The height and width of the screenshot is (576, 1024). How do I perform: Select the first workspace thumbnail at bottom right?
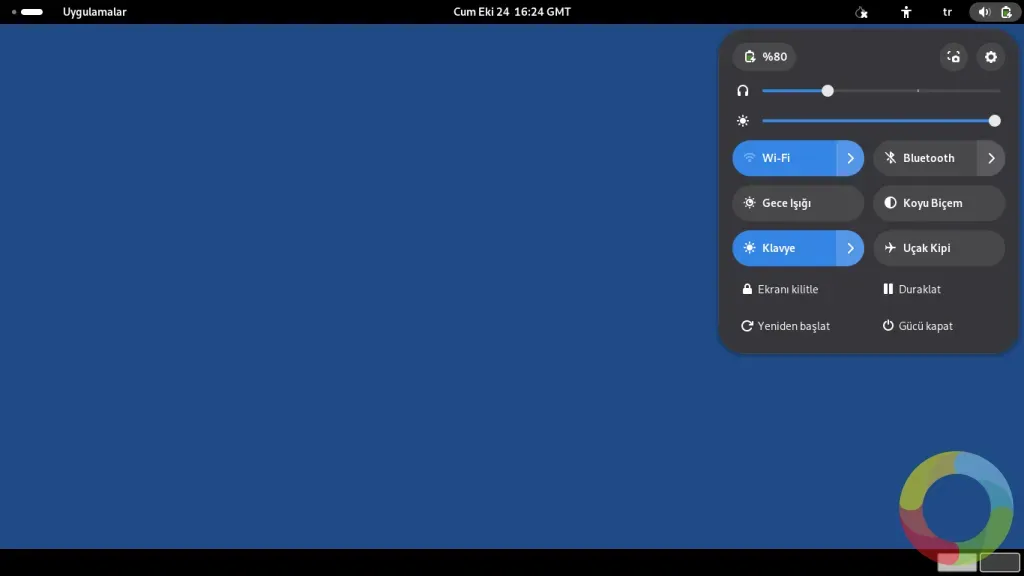click(957, 562)
